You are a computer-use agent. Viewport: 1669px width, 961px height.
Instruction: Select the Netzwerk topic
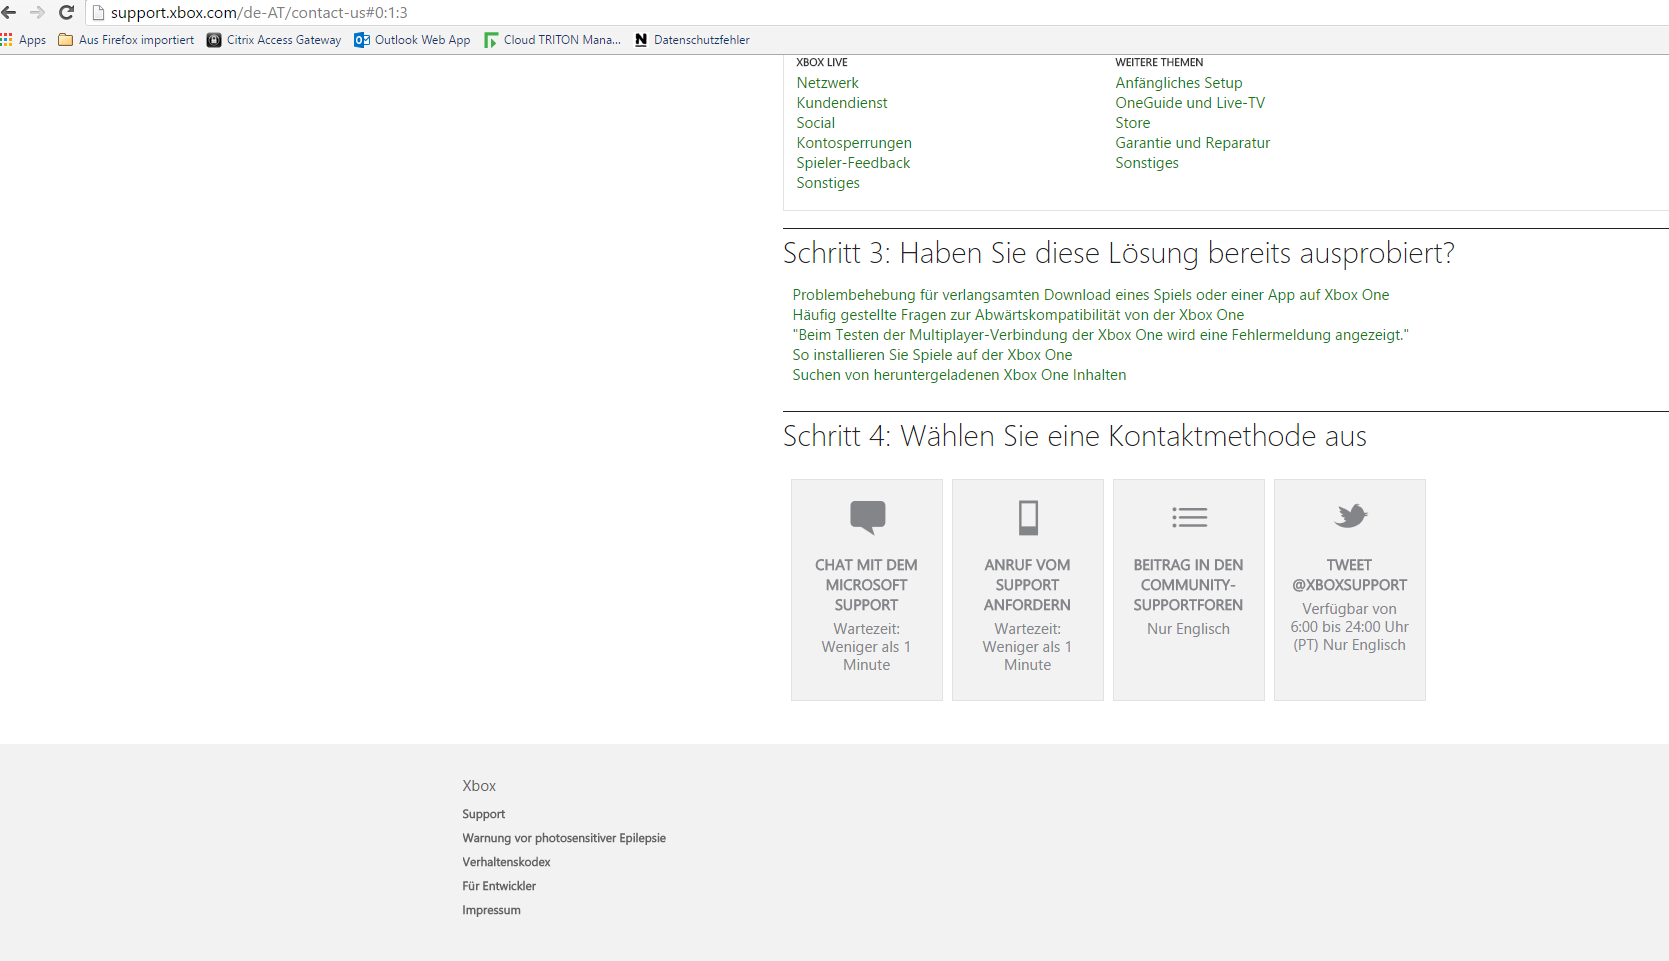(x=827, y=83)
